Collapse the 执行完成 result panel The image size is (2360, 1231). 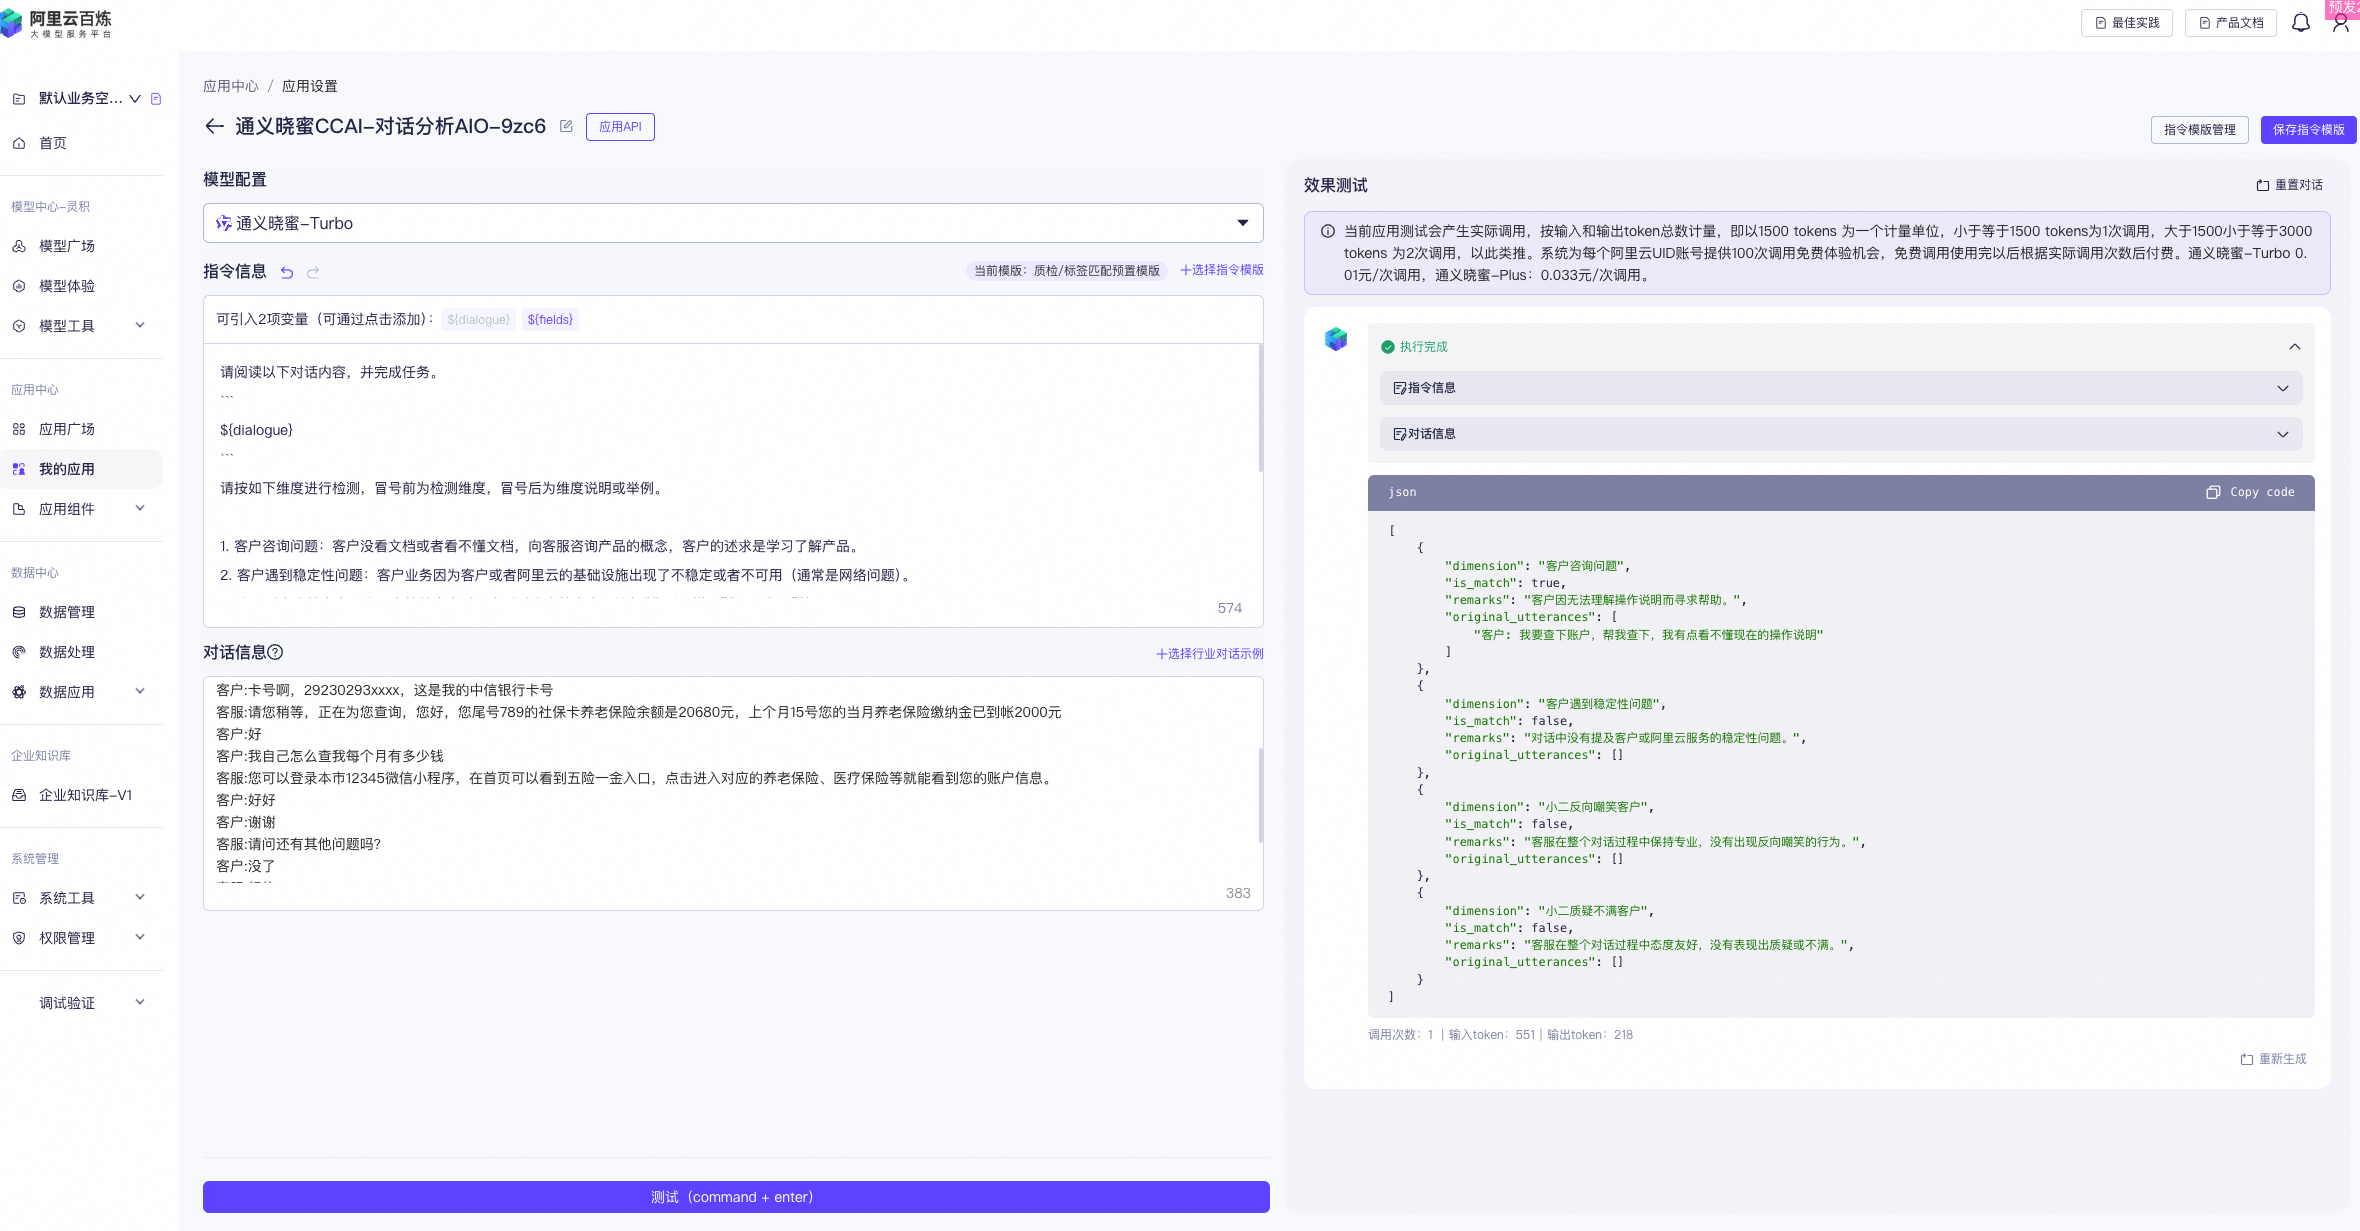2295,347
